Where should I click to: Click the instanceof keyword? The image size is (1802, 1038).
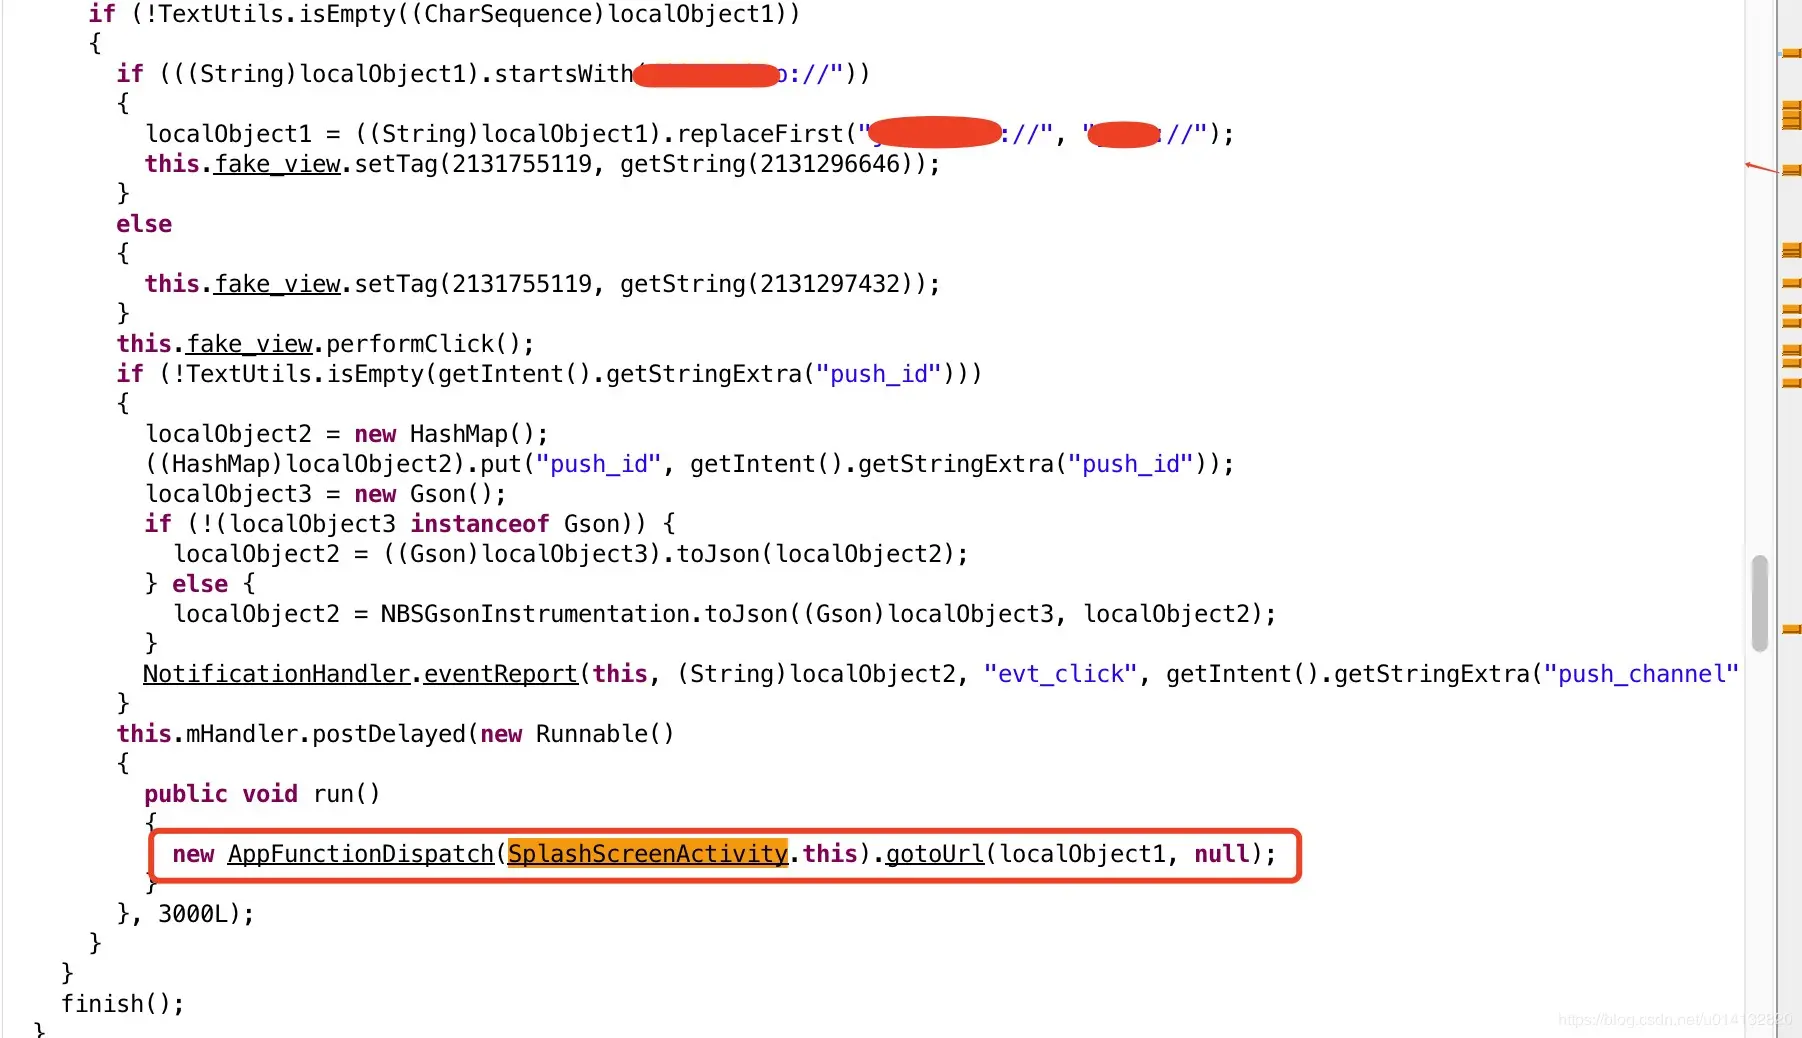tap(480, 524)
